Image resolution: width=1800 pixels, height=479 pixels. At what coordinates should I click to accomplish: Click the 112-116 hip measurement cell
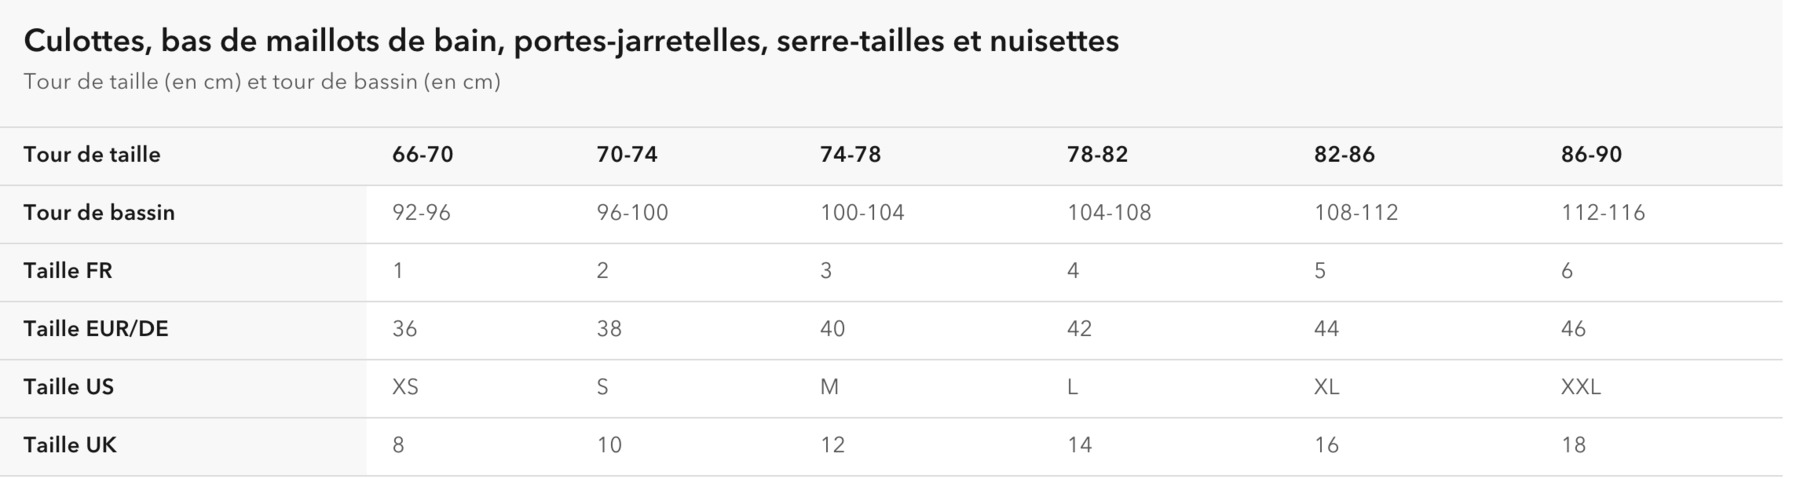[1603, 213]
